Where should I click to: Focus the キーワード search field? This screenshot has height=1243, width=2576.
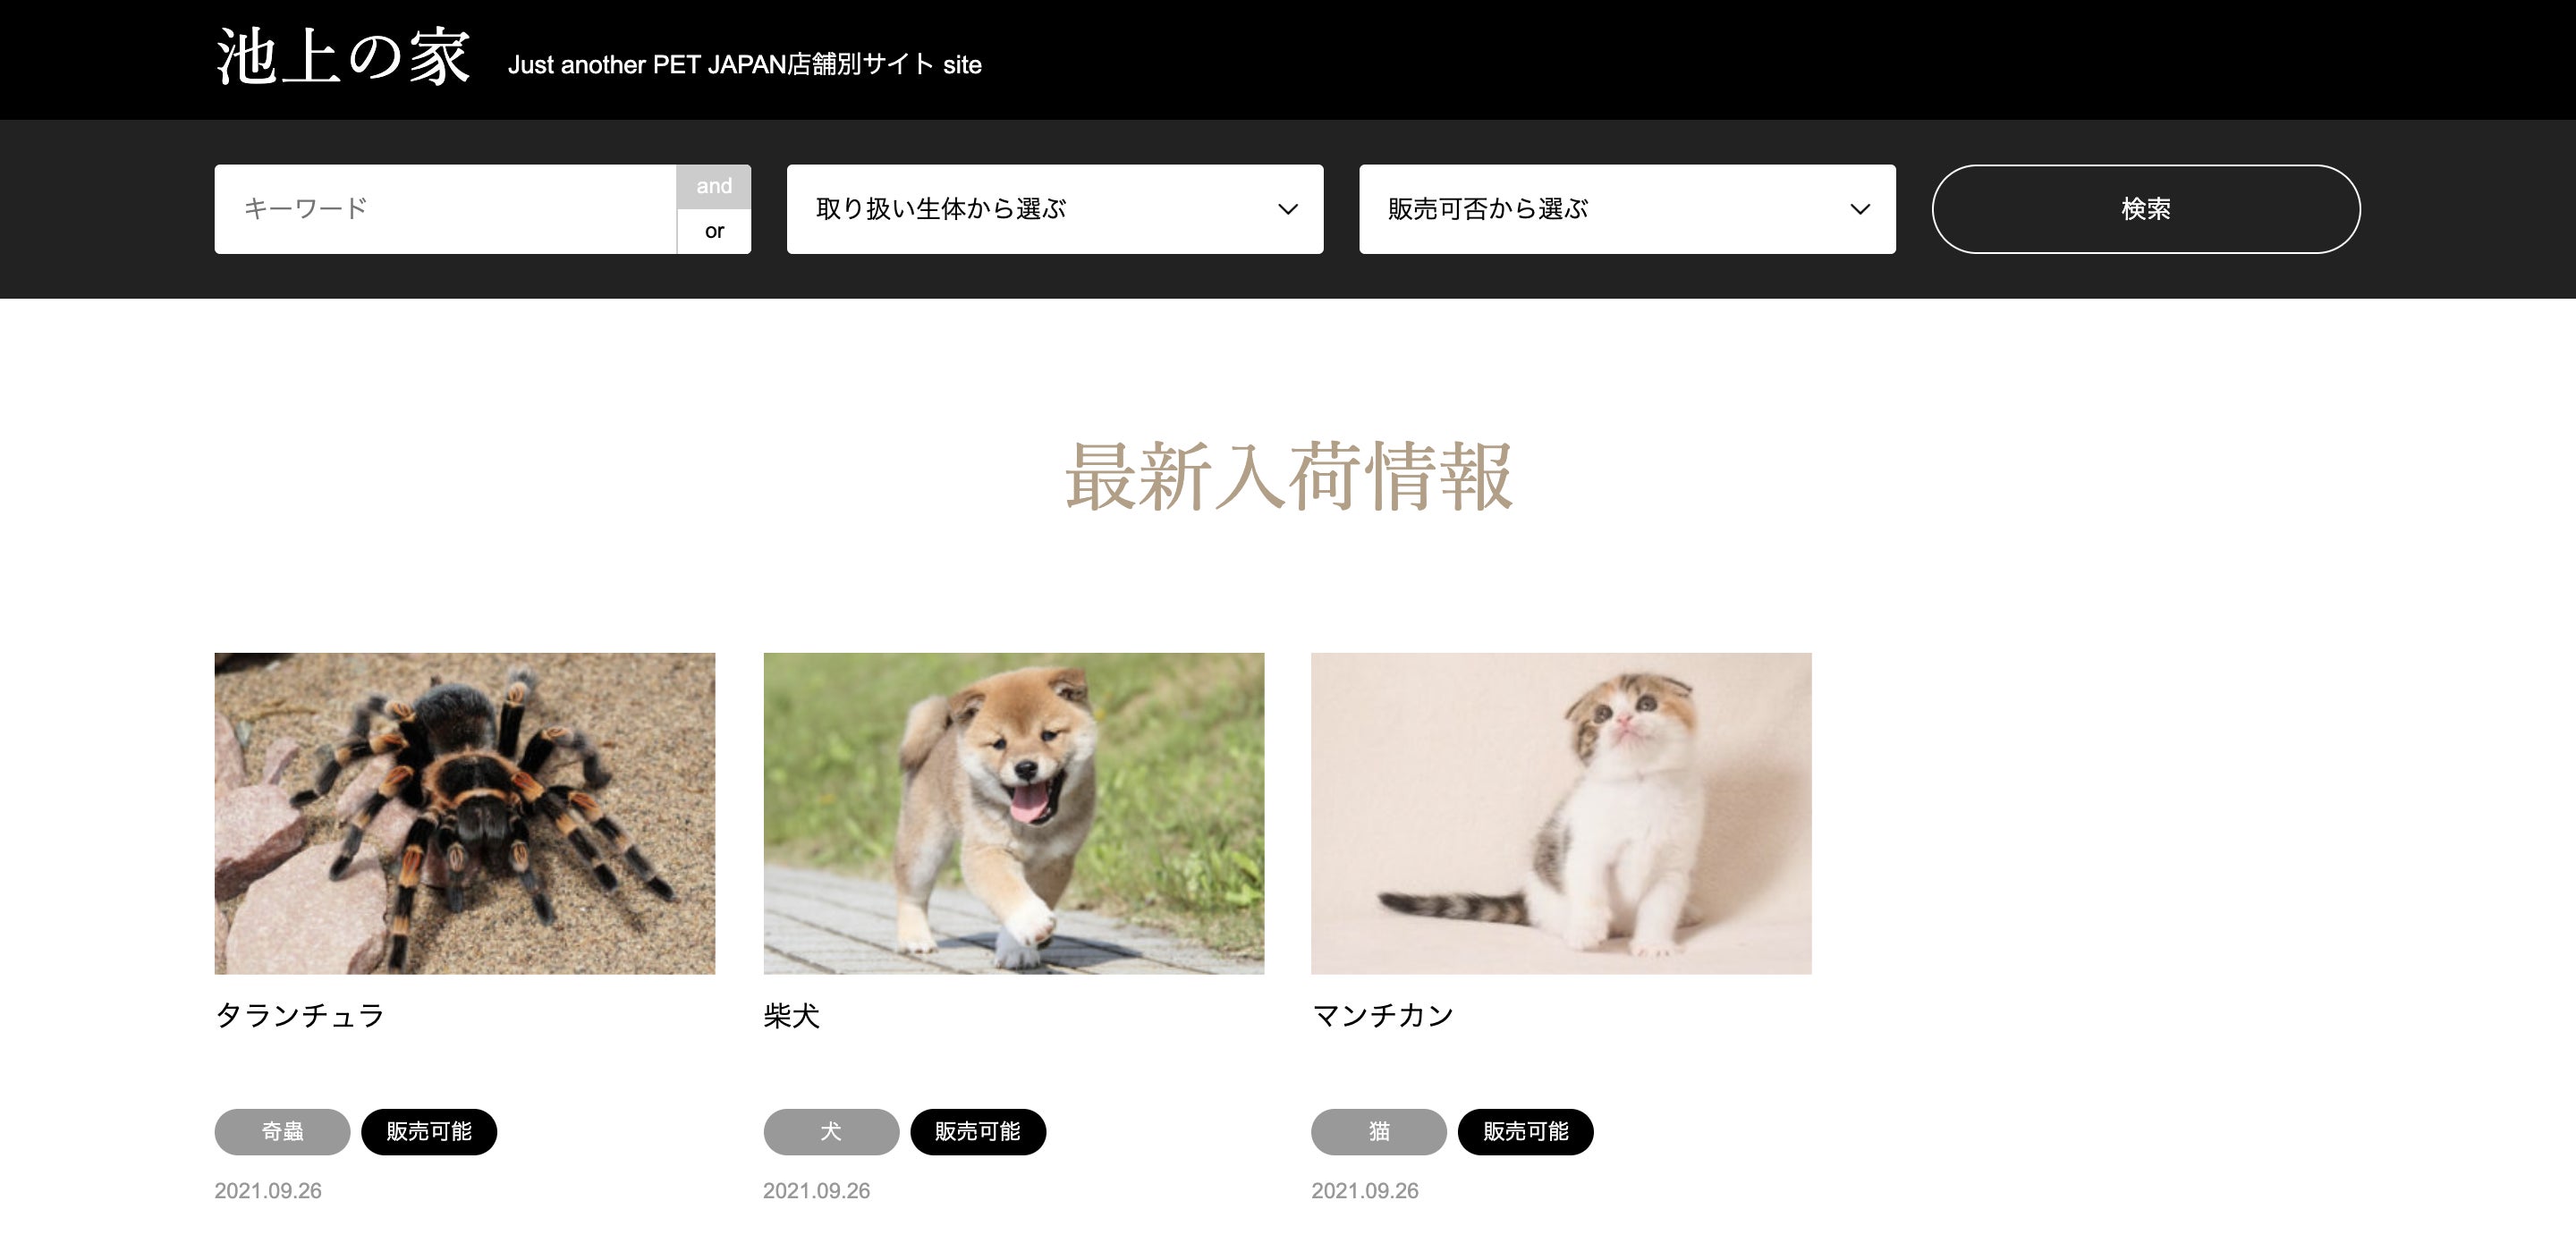445,209
